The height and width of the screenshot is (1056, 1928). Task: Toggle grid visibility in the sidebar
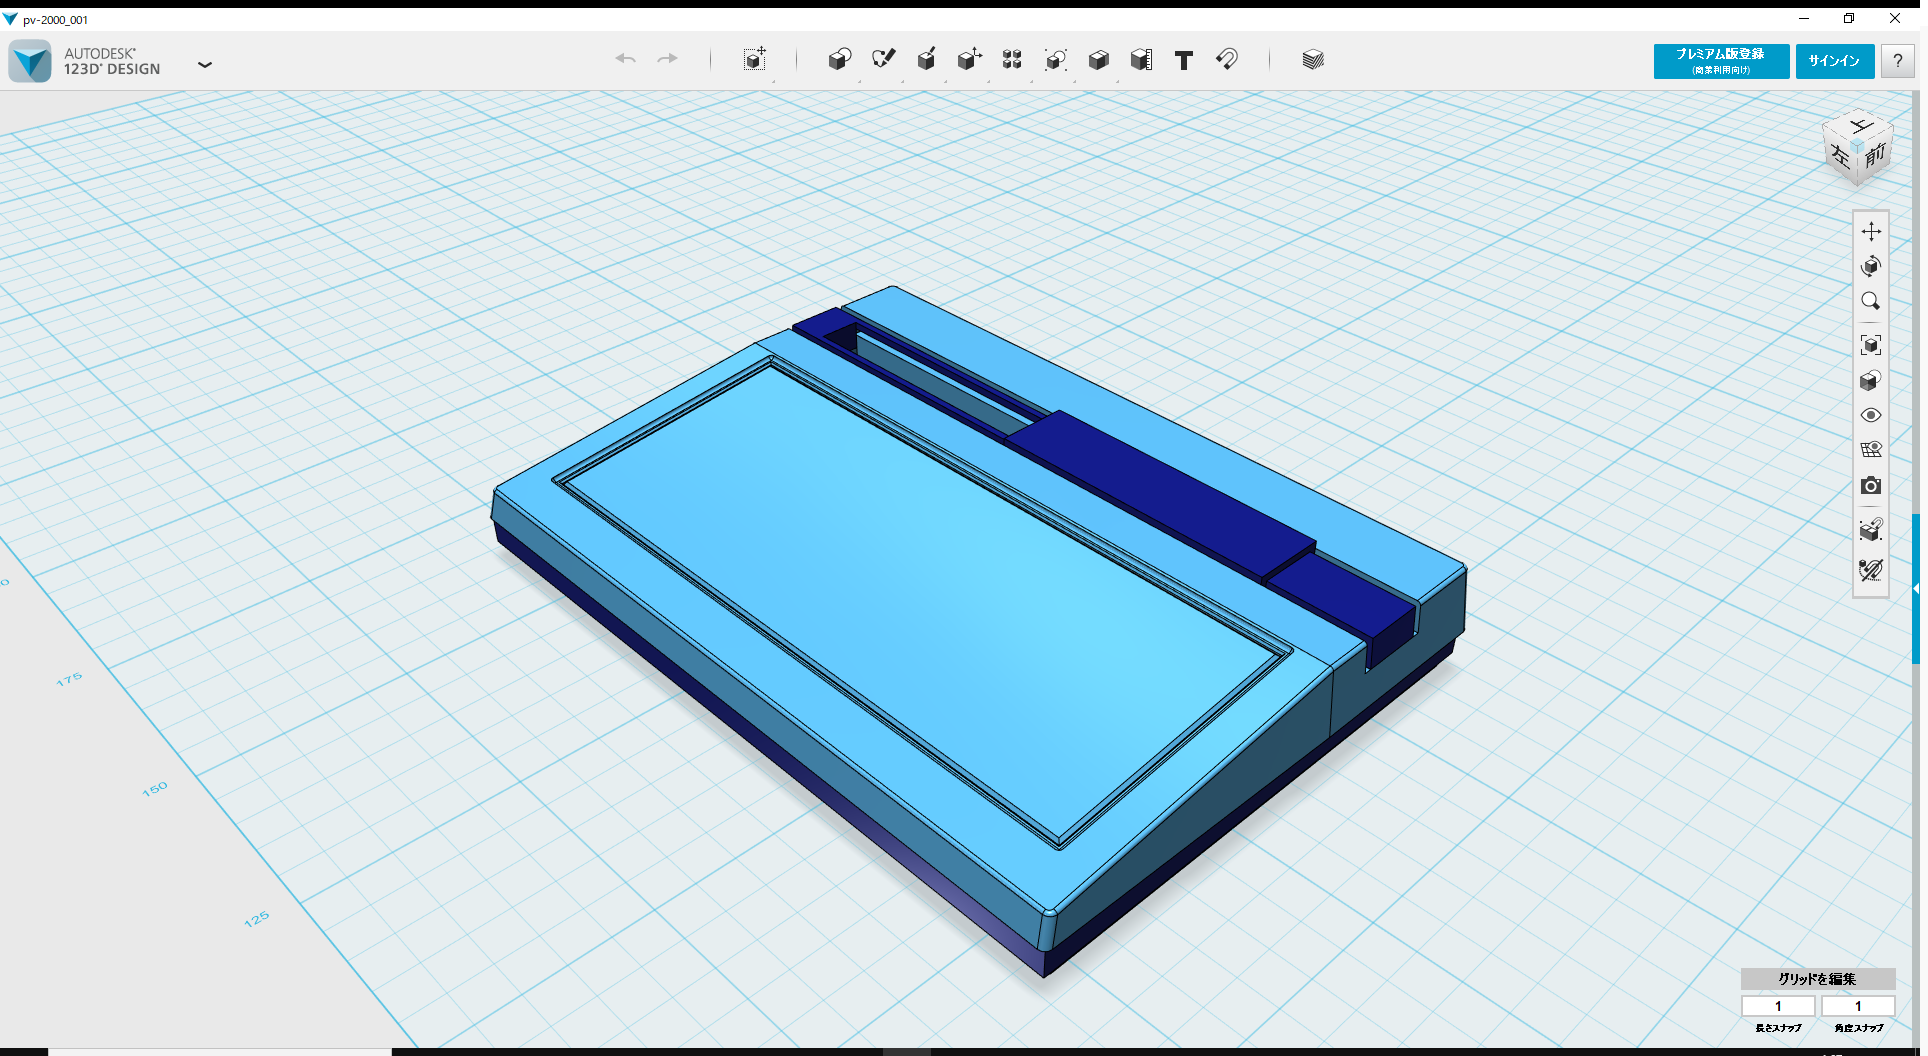click(1871, 449)
